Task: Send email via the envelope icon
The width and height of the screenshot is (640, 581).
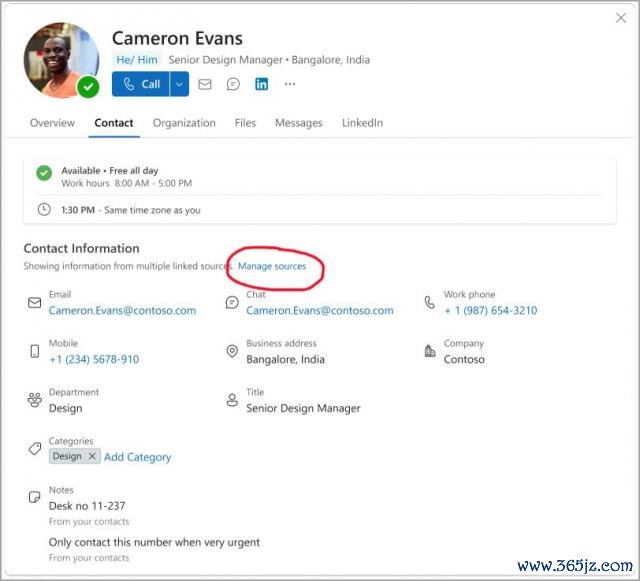Action: pyautogui.click(x=205, y=84)
